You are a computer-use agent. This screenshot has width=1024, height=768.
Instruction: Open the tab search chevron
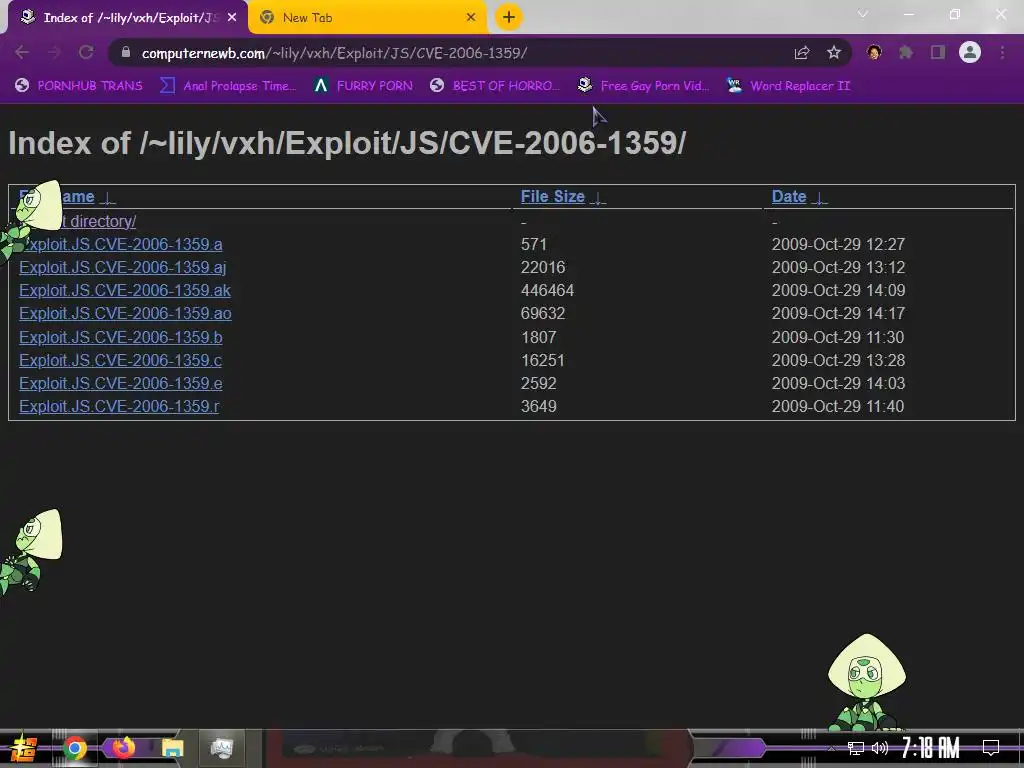863,14
